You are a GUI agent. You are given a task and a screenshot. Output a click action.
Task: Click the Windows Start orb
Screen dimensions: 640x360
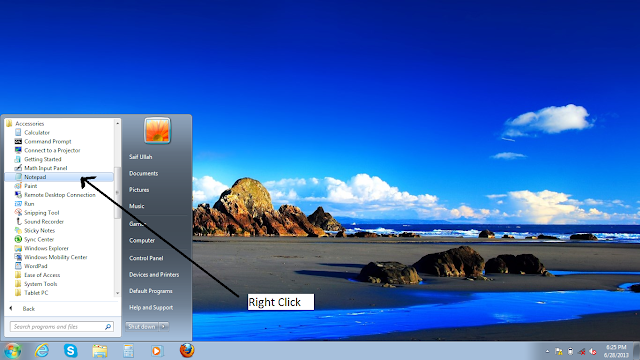tap(13, 351)
